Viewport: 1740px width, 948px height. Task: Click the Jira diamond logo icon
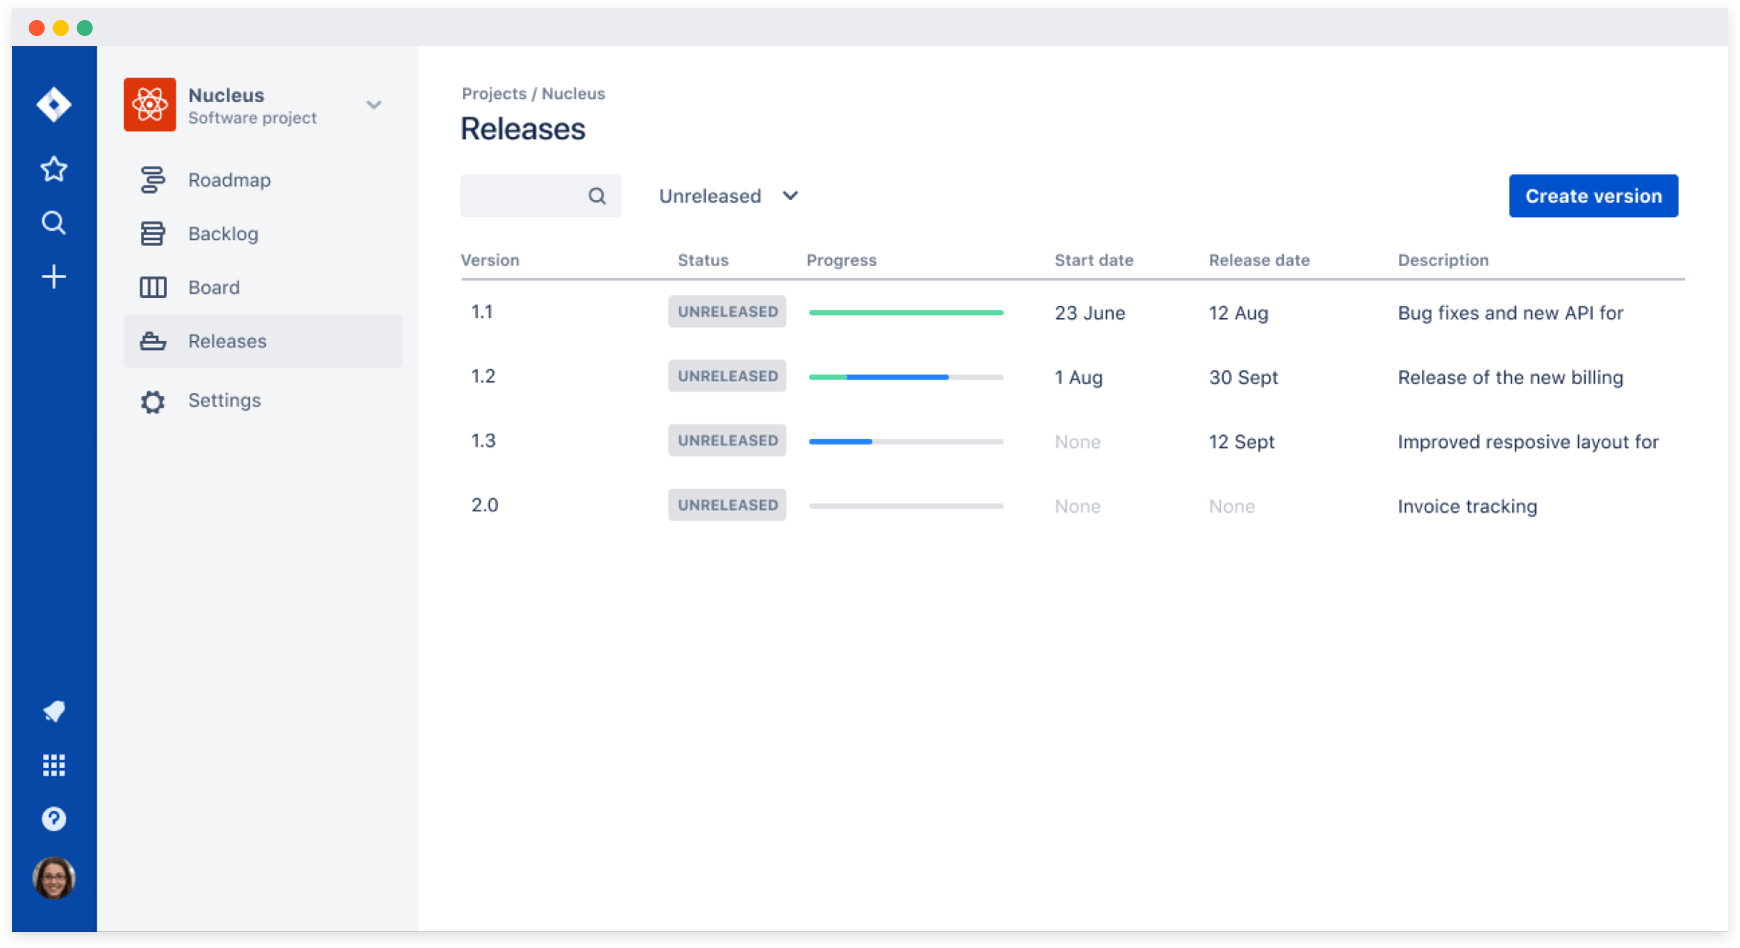(x=54, y=104)
